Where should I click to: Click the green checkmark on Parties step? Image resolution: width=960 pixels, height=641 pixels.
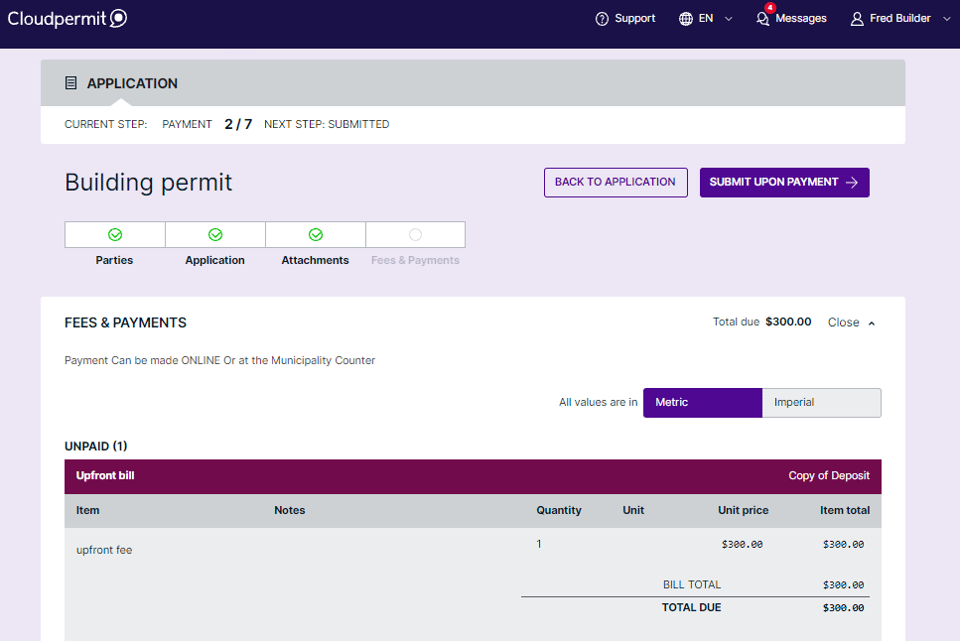click(114, 234)
